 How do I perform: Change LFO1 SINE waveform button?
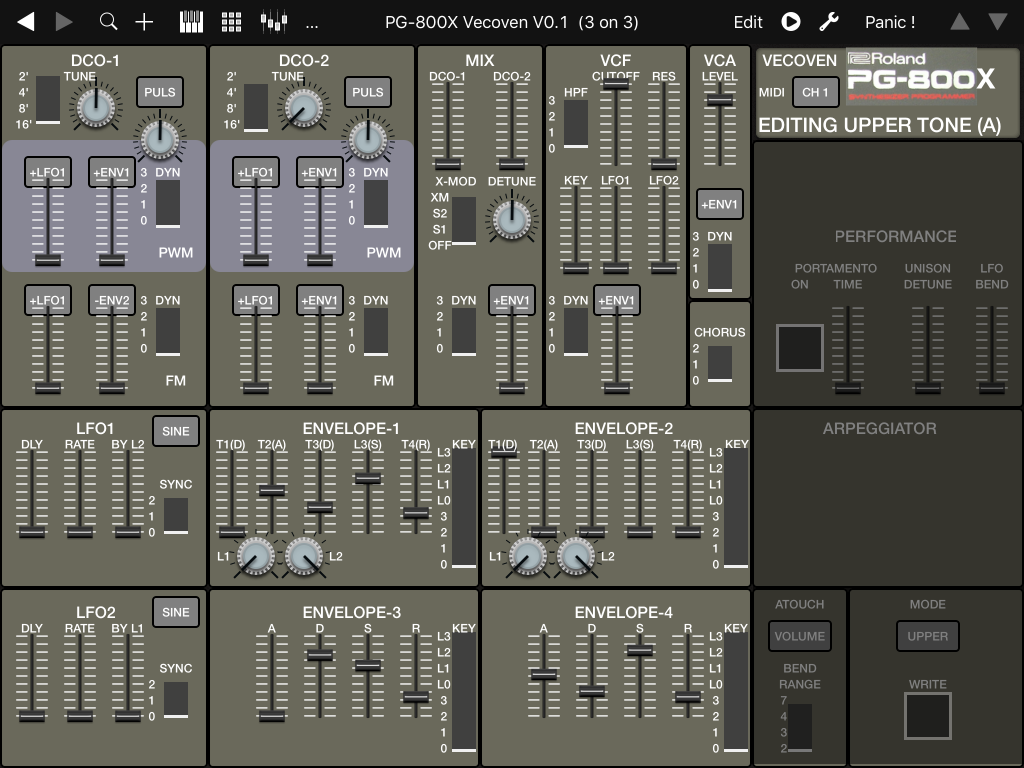click(x=176, y=431)
